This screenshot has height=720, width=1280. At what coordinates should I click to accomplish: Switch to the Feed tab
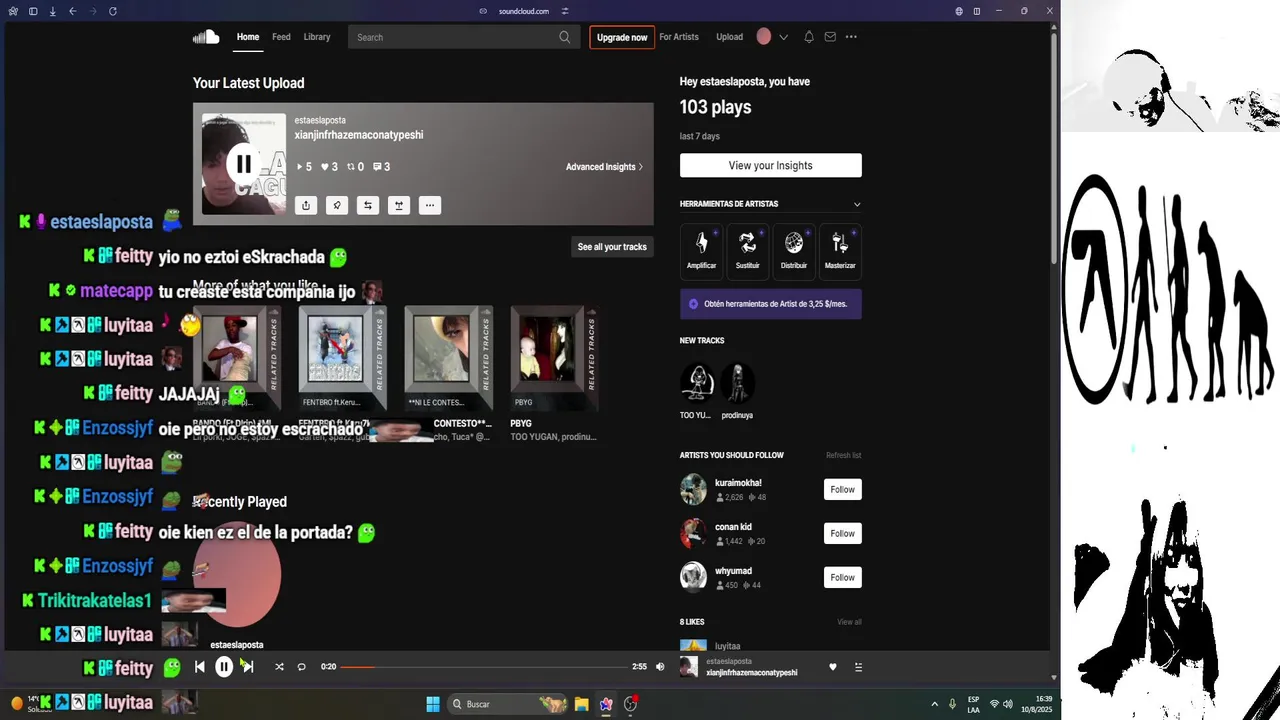pos(281,37)
